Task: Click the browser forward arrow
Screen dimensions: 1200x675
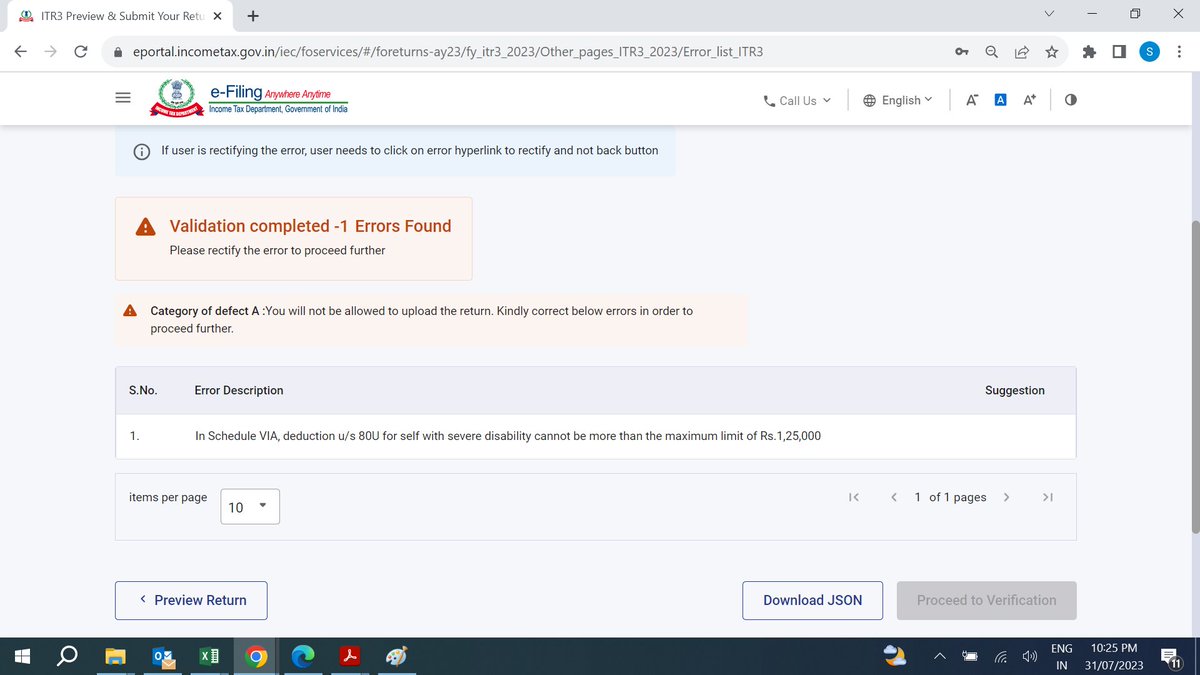Action: tap(51, 52)
